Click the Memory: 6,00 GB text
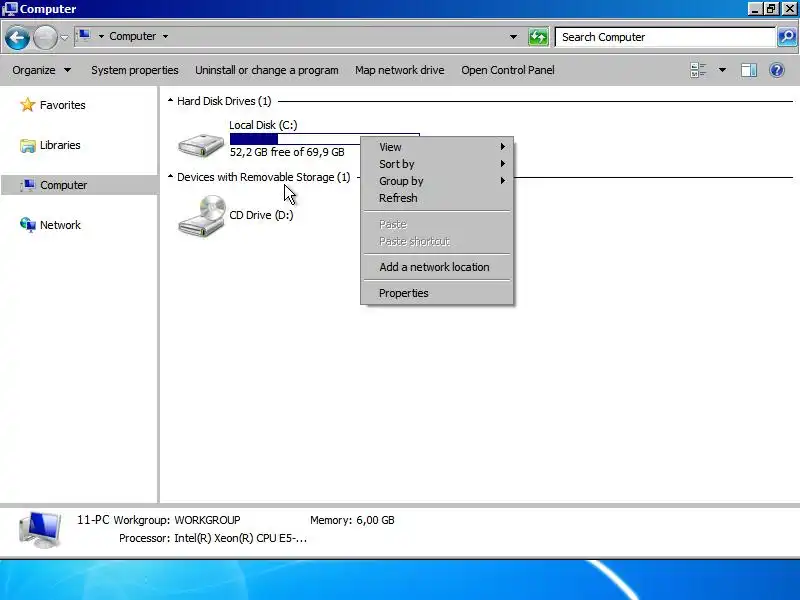This screenshot has width=800, height=600. pyautogui.click(x=352, y=520)
